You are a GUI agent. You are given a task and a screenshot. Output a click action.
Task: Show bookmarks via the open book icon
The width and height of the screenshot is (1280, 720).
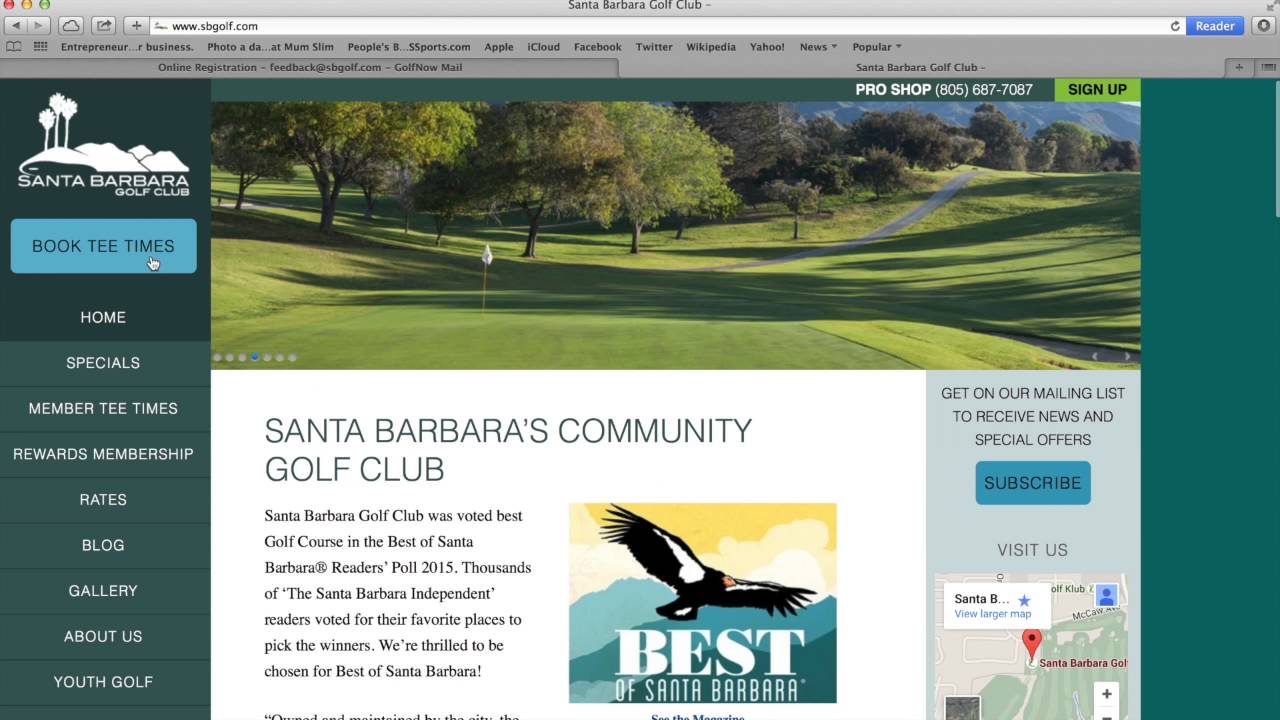[x=14, y=47]
